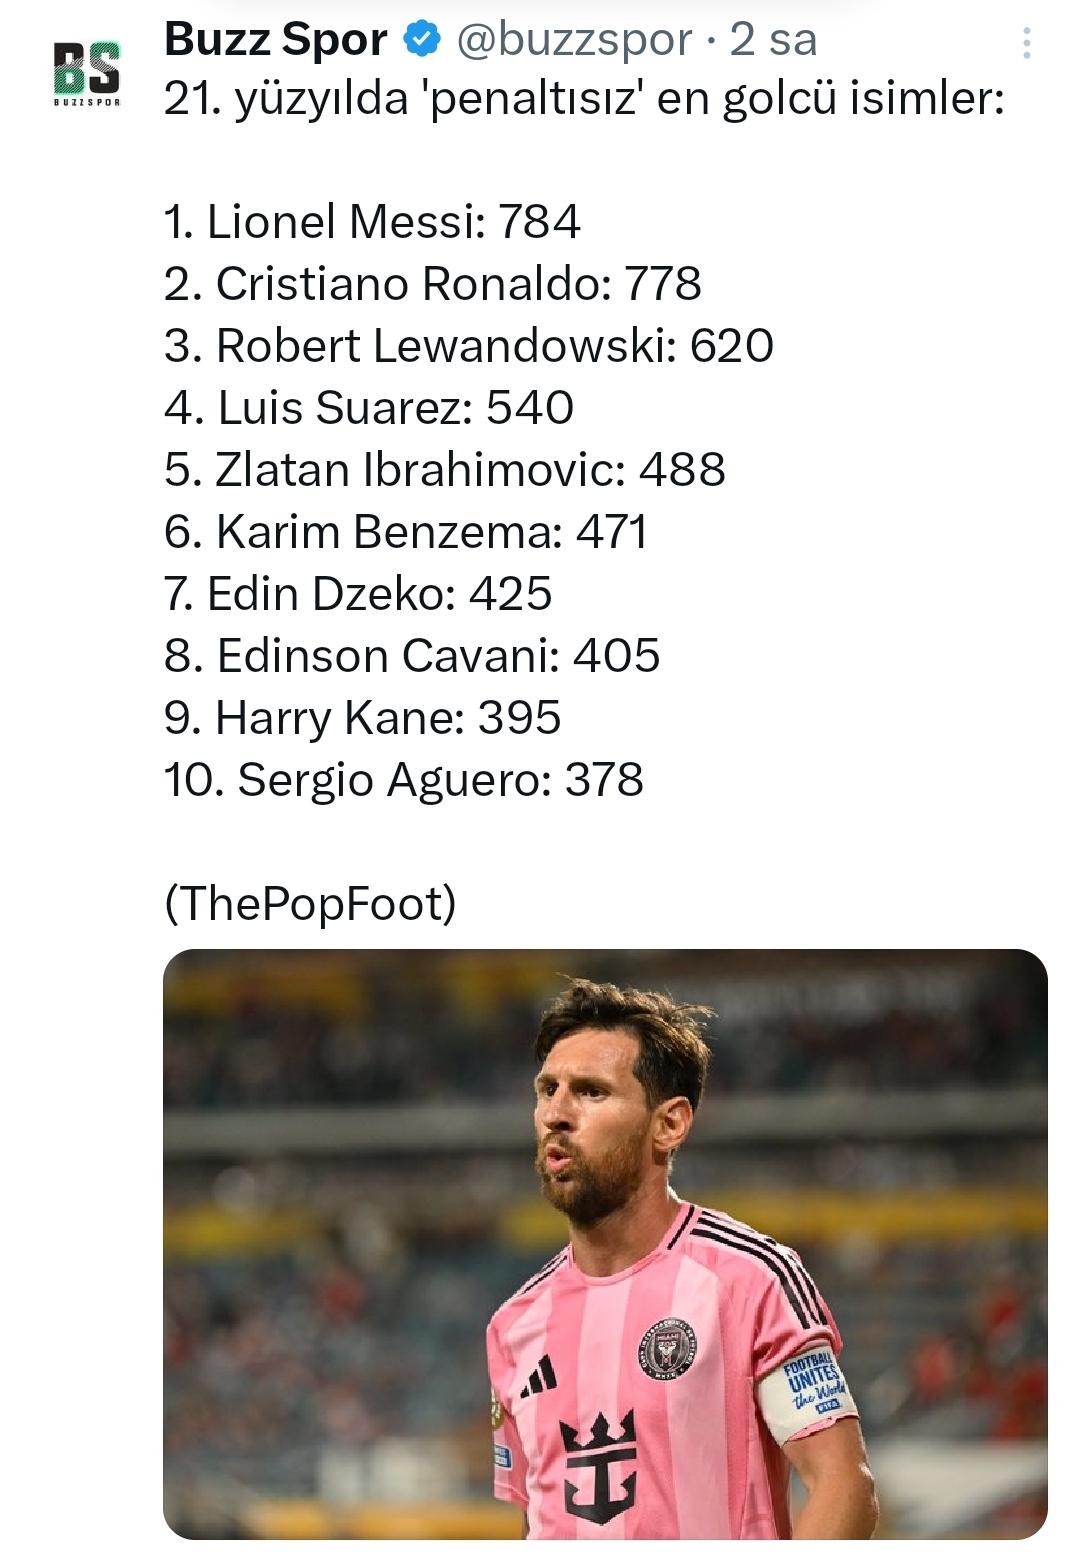Open the Buzz Spor display name link
This screenshot has width=1080, height=1564.
275,40
